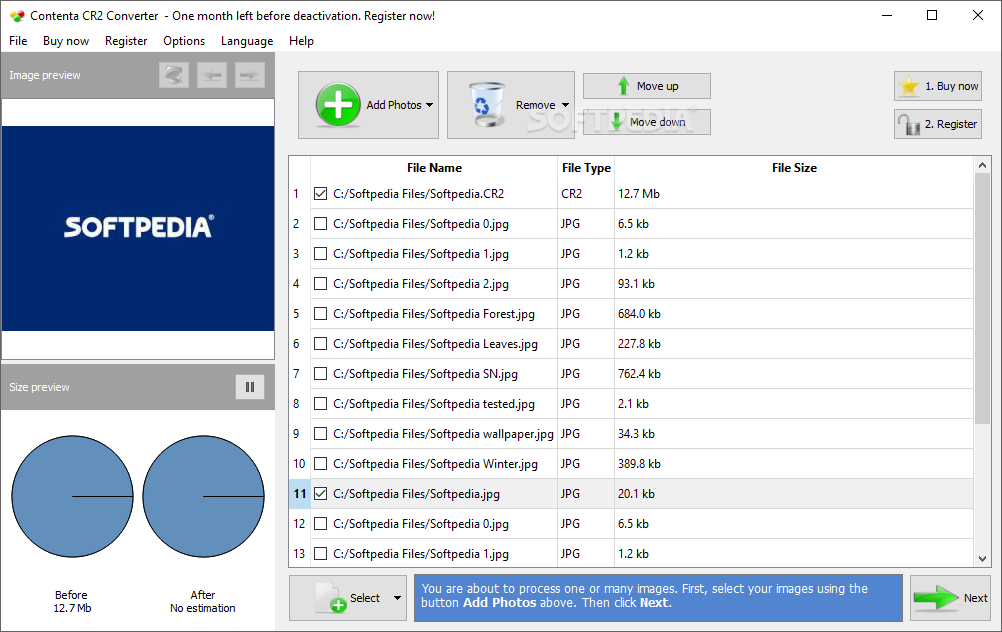Click the green plus Add Photos icon

click(x=338, y=104)
